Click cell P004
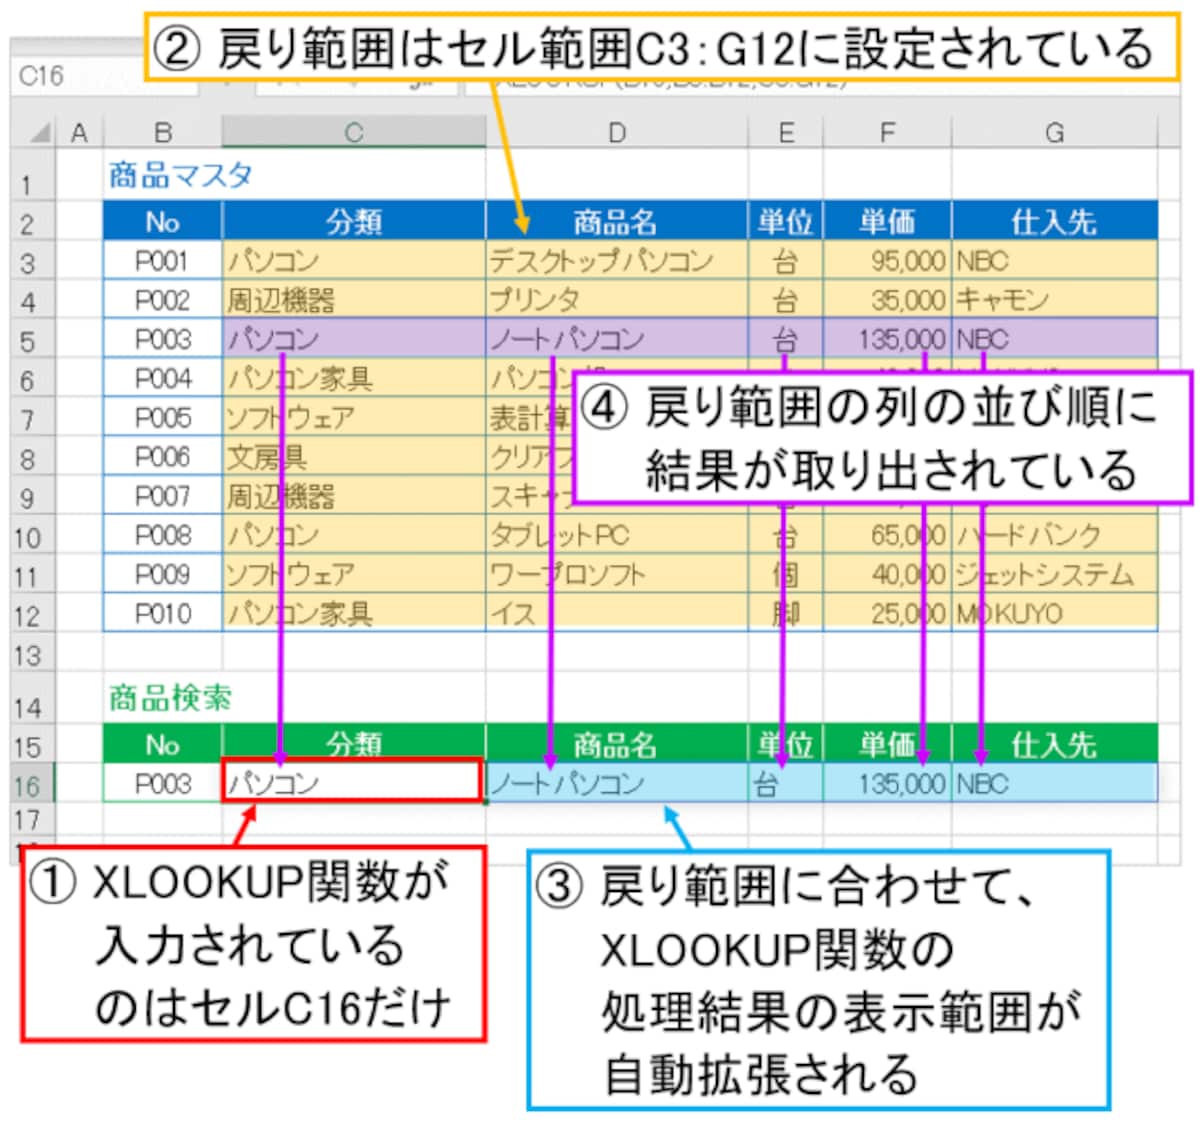 163,378
